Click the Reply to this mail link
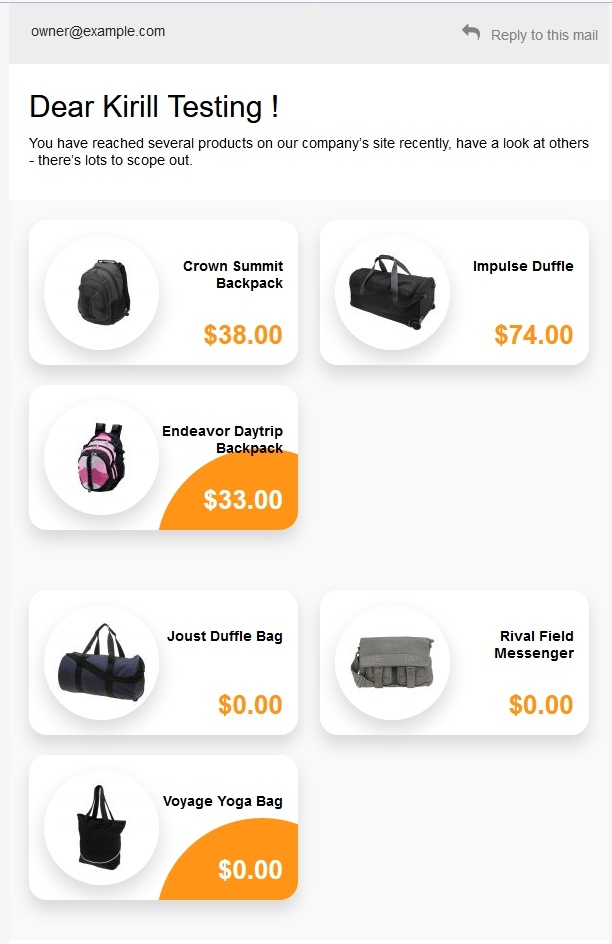Viewport: 612px width, 944px height. pyautogui.click(x=544, y=36)
